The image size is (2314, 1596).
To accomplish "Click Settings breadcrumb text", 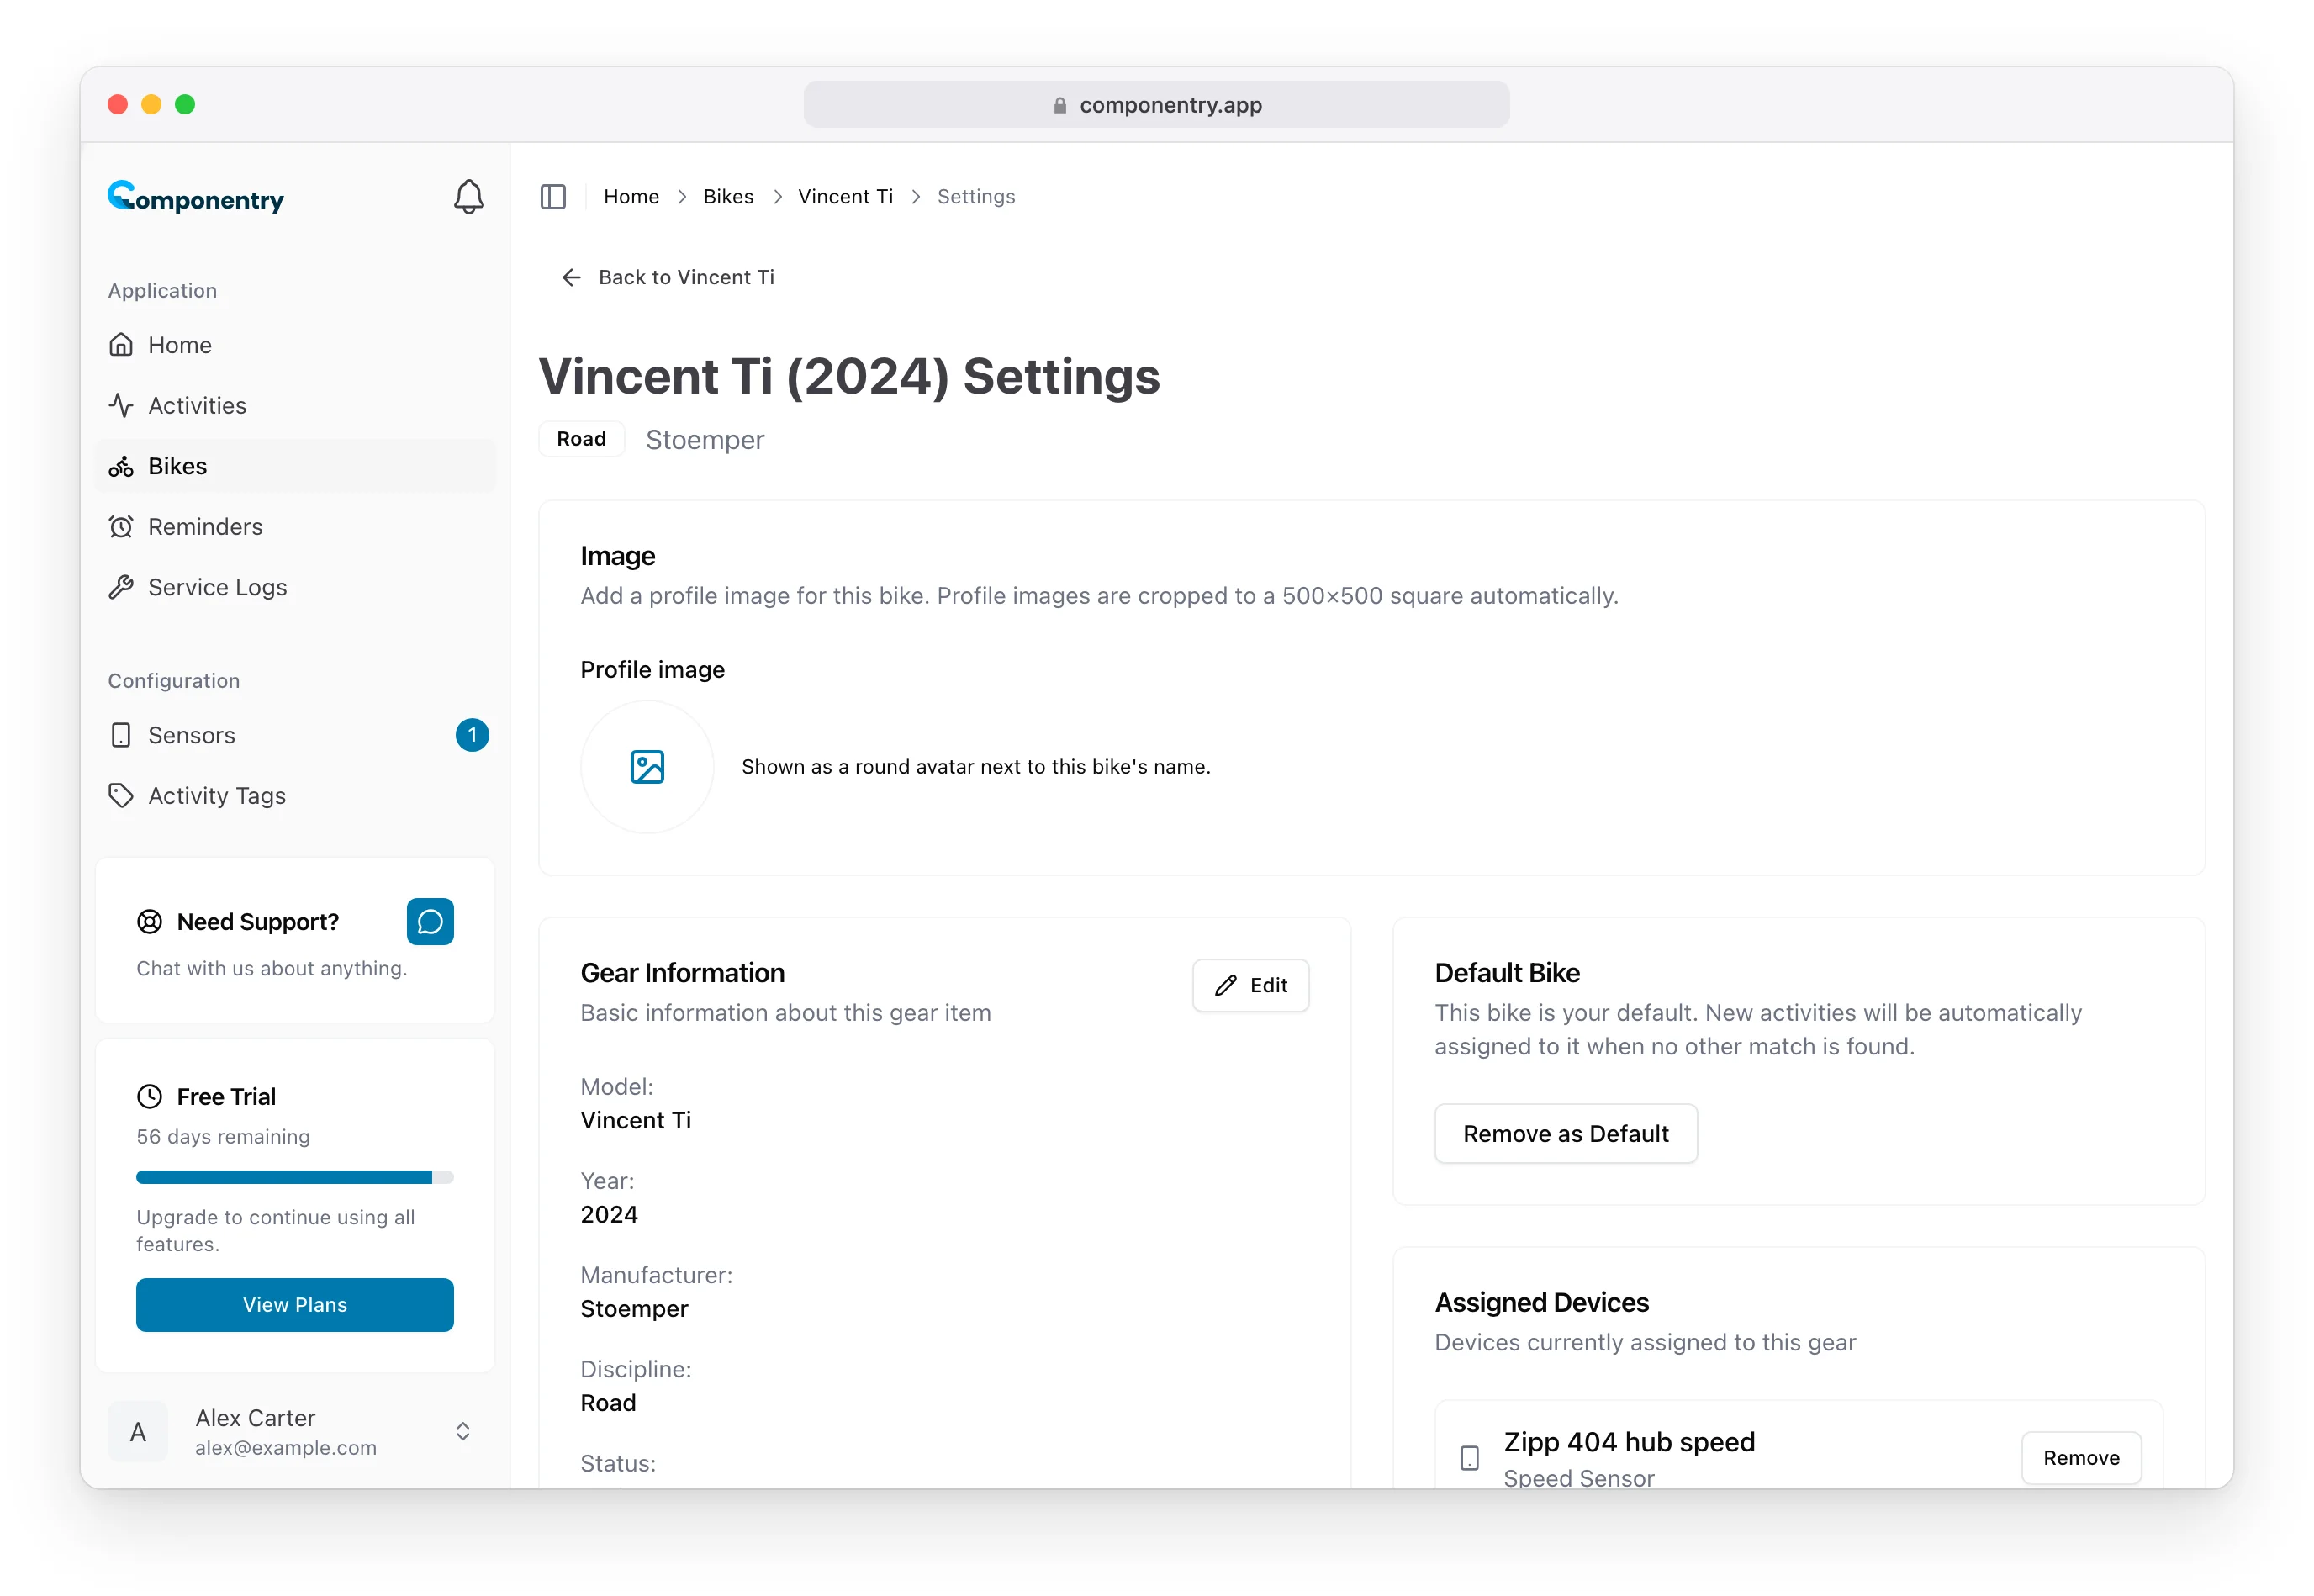I will 976,197.
